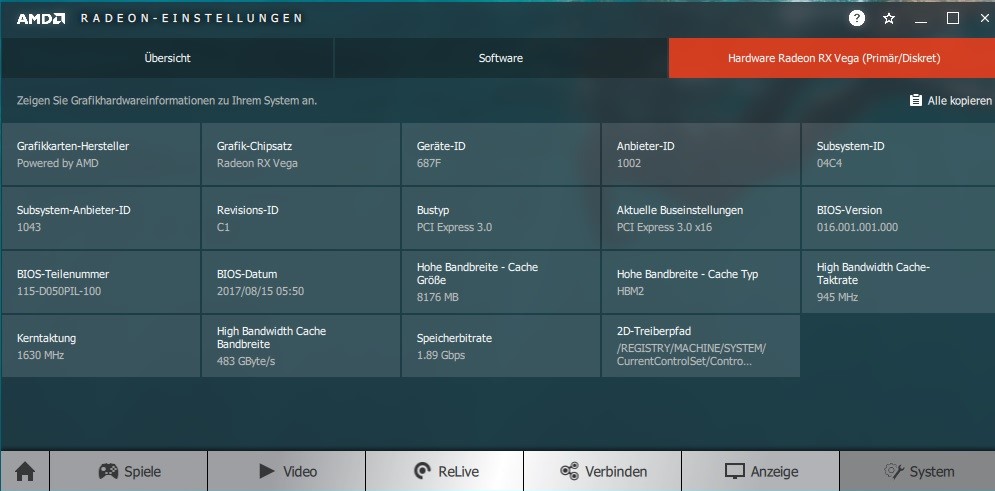Click the Subsystem-Anbieter-ID value 1043

tap(29, 227)
